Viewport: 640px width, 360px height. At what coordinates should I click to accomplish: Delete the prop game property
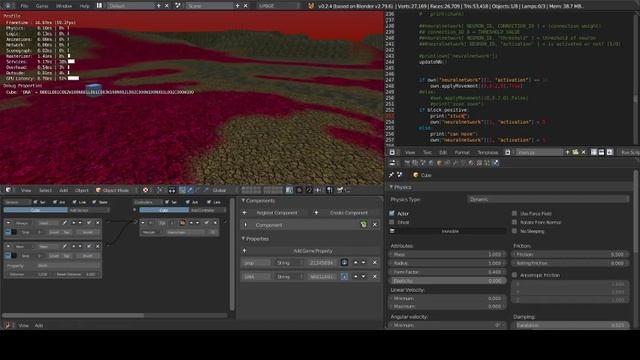point(375,263)
